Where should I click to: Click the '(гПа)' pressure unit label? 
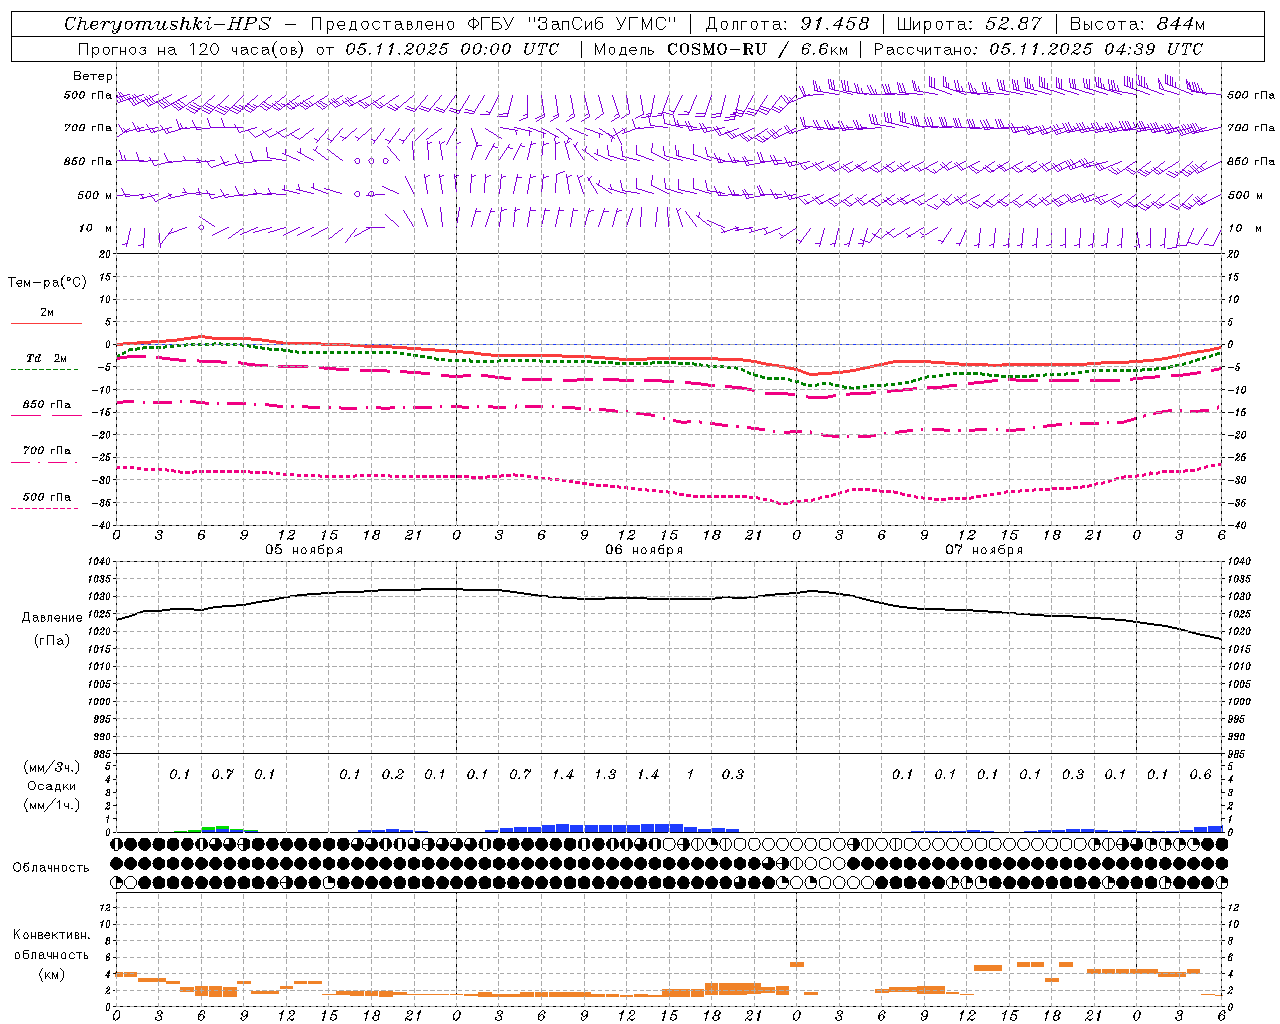click(52, 641)
